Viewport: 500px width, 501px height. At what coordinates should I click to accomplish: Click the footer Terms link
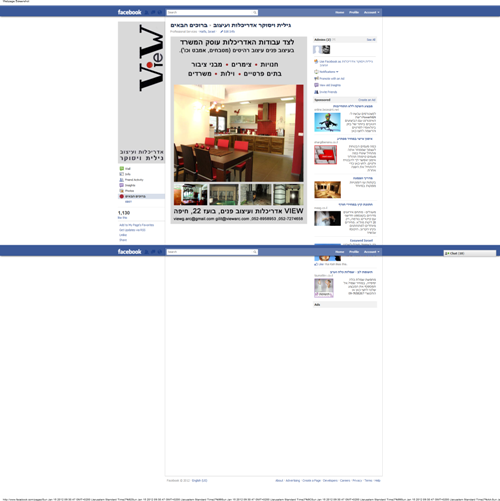[x=368, y=480]
